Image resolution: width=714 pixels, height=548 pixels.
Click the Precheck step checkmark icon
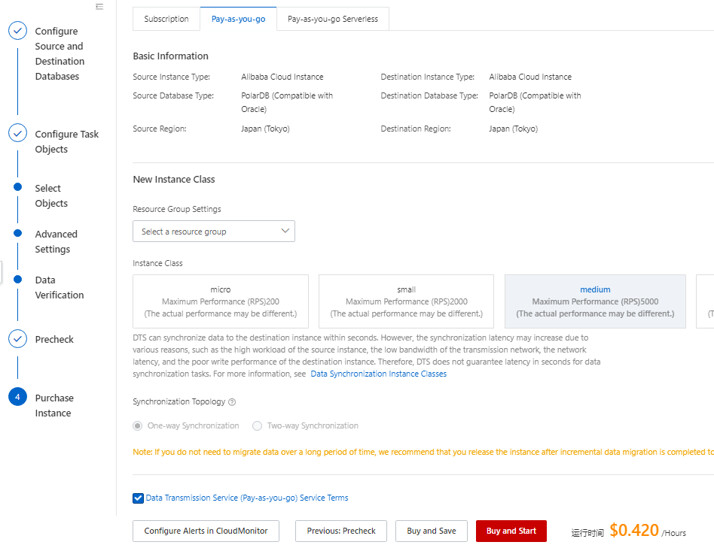17,339
